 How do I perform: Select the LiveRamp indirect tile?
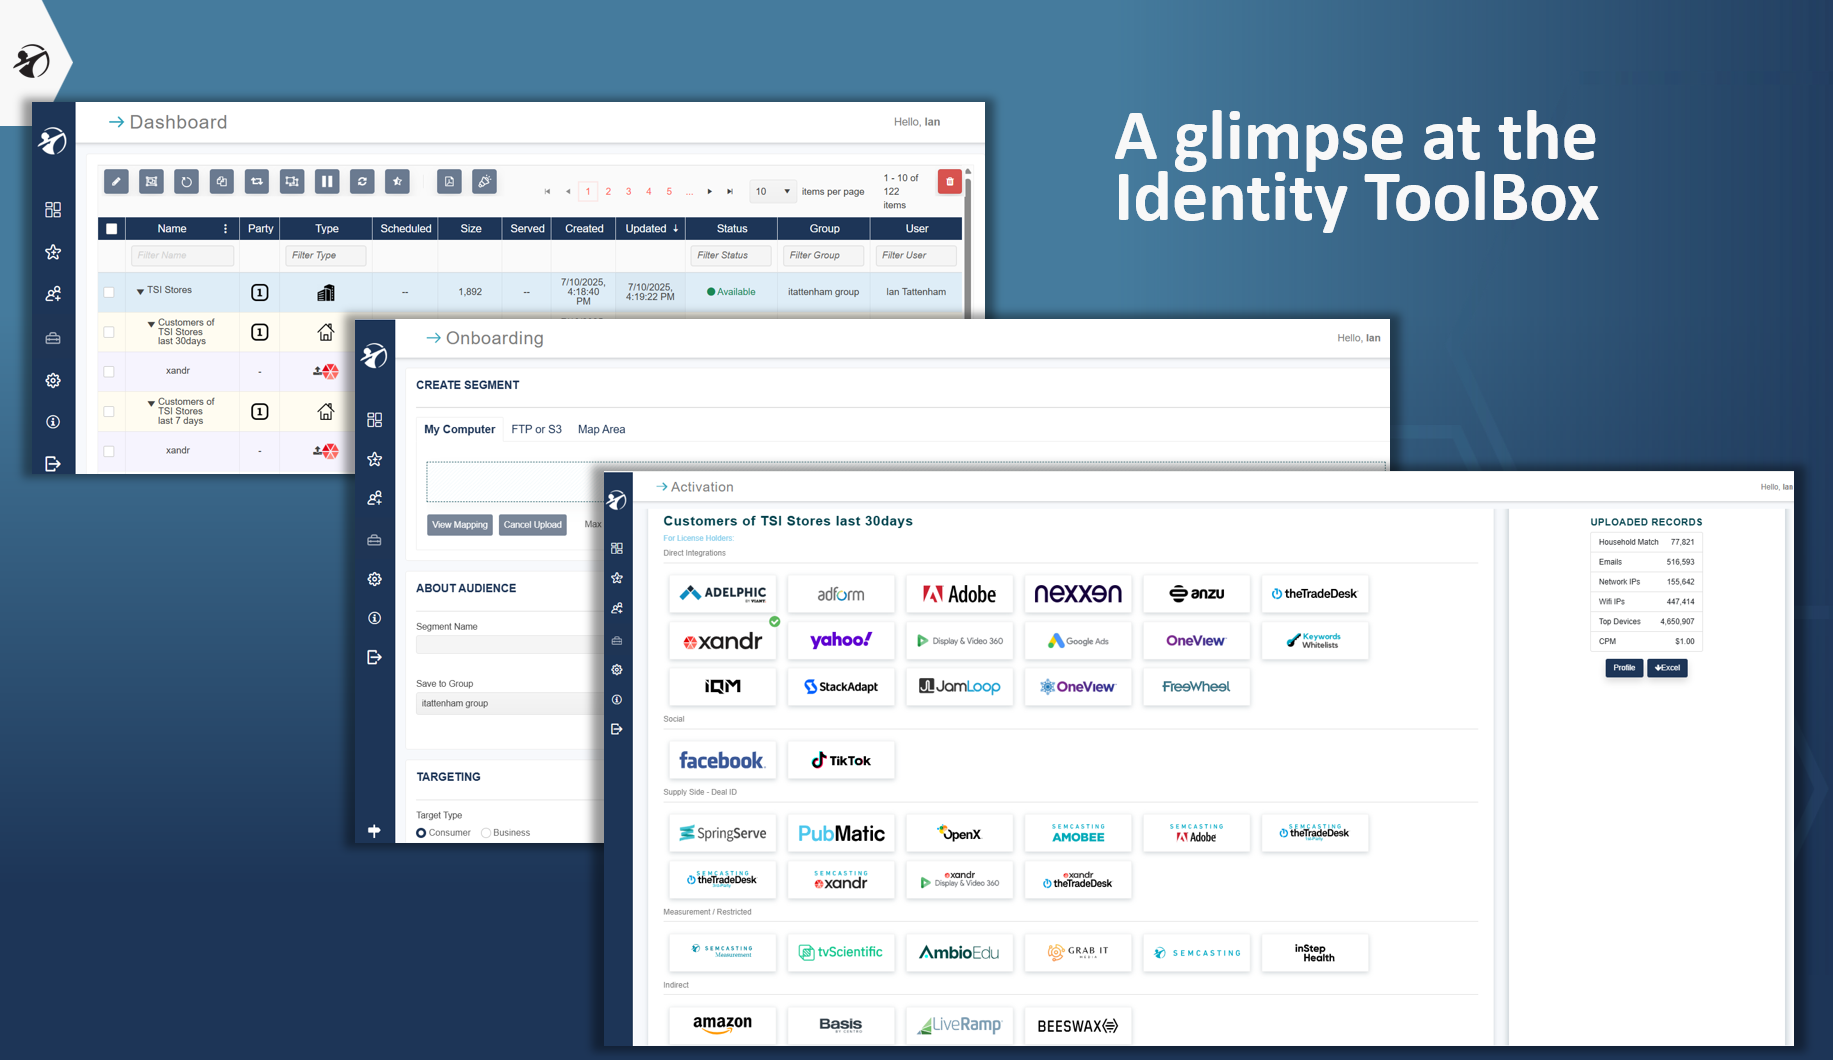(x=960, y=1025)
